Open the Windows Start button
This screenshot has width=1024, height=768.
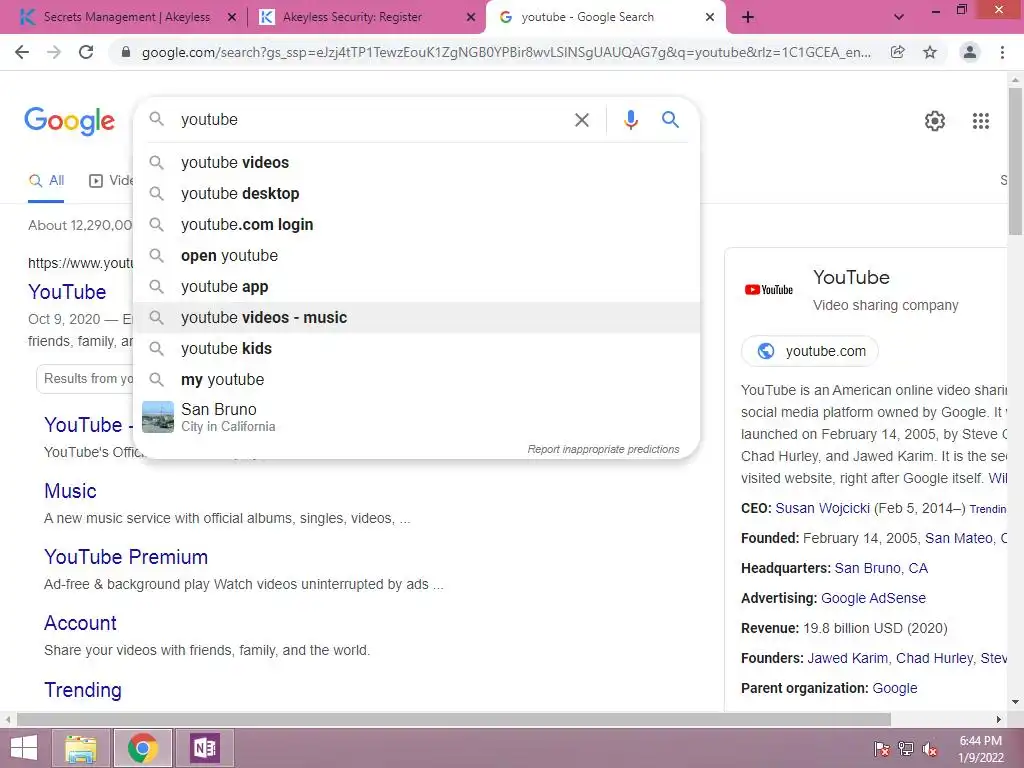click(x=24, y=748)
